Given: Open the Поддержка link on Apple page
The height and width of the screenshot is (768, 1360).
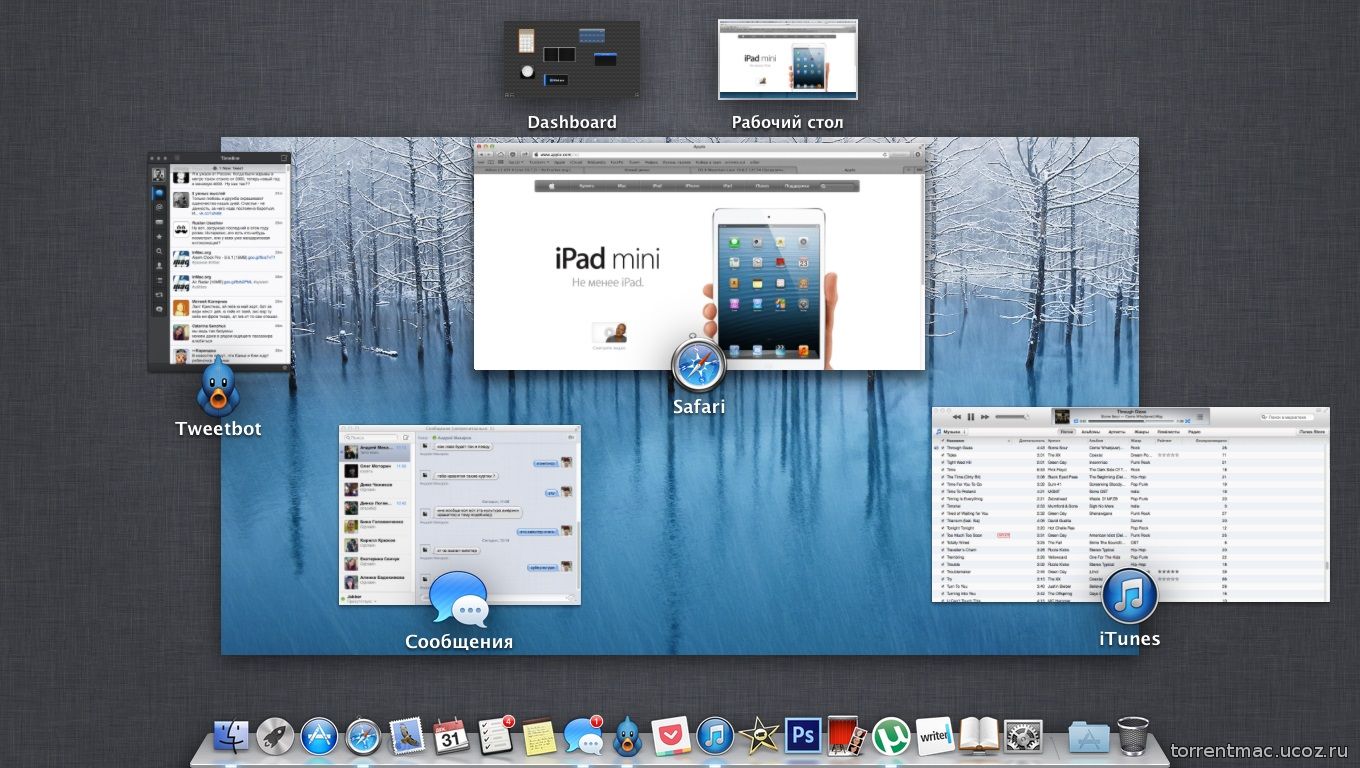Looking at the screenshot, I should point(796,186).
